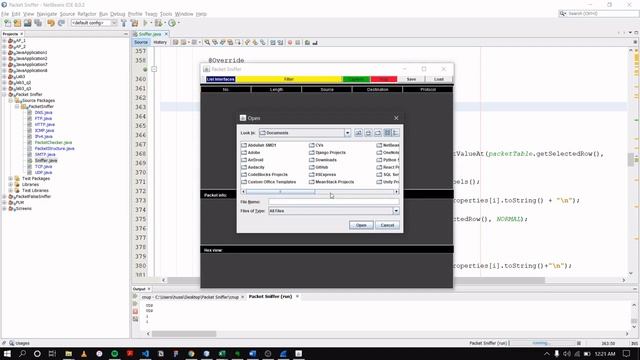Collapse the Packet Sniffer project node
Screen dimensions: 640x360
[x=4, y=94]
